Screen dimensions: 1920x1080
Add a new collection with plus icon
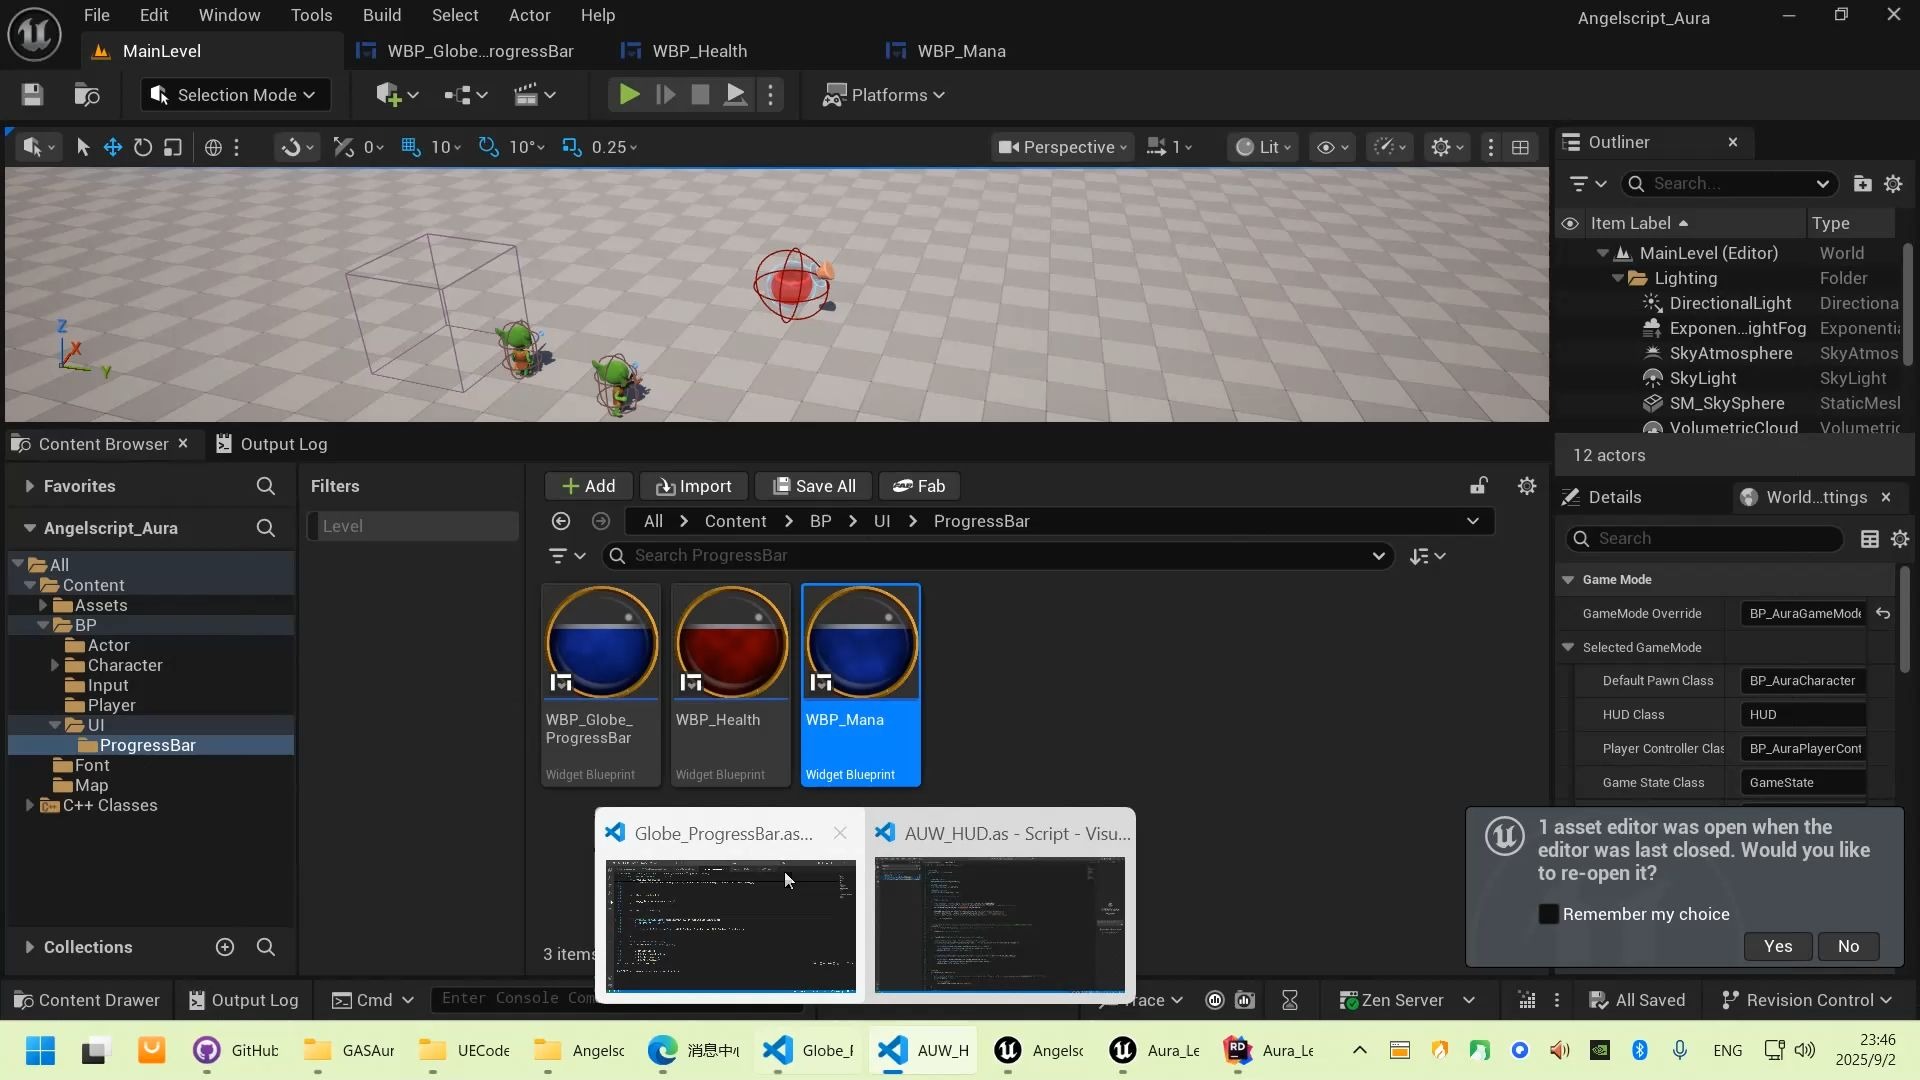225,947
